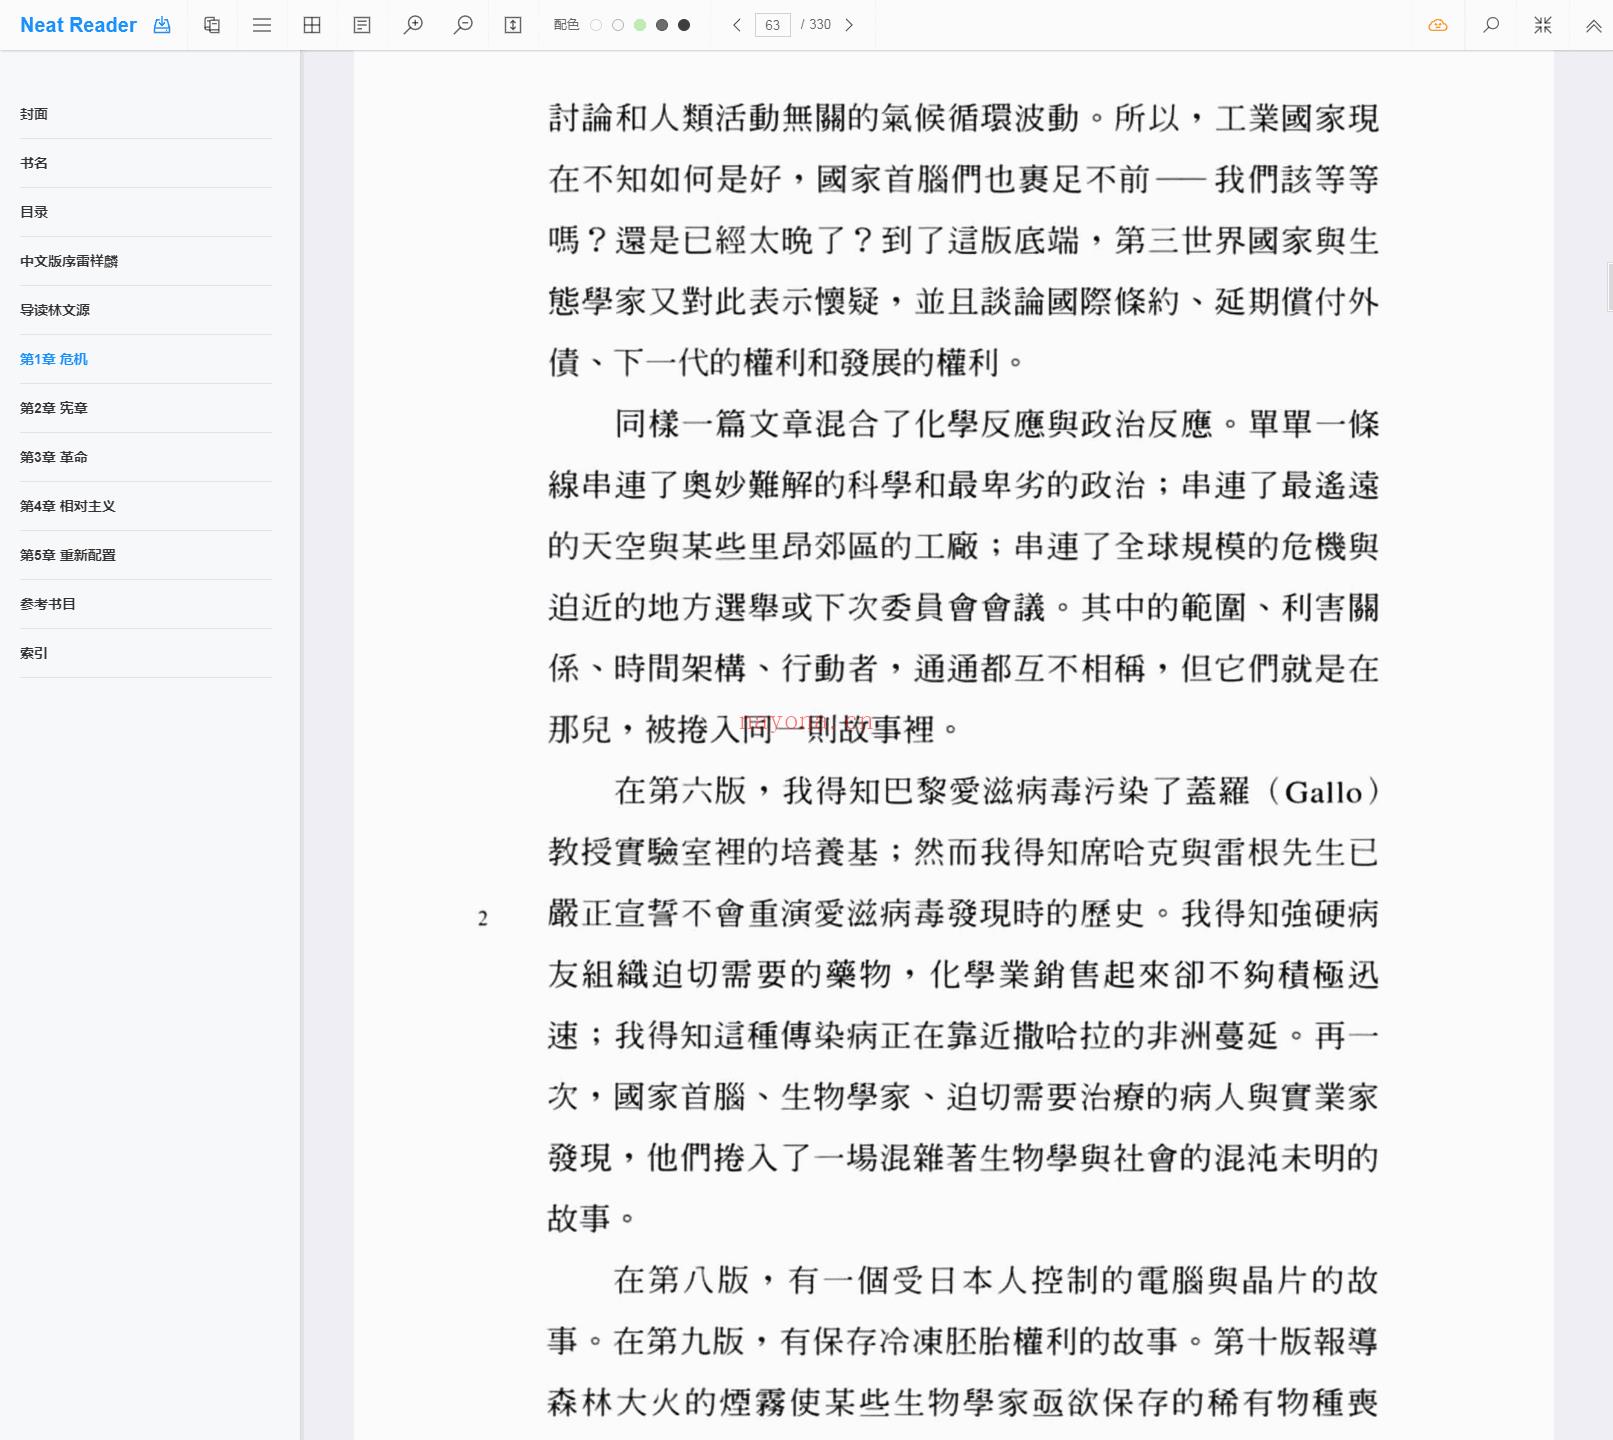Click the exit fullscreen collapse arrows icon
The width and height of the screenshot is (1613, 1440).
[x=1543, y=25]
